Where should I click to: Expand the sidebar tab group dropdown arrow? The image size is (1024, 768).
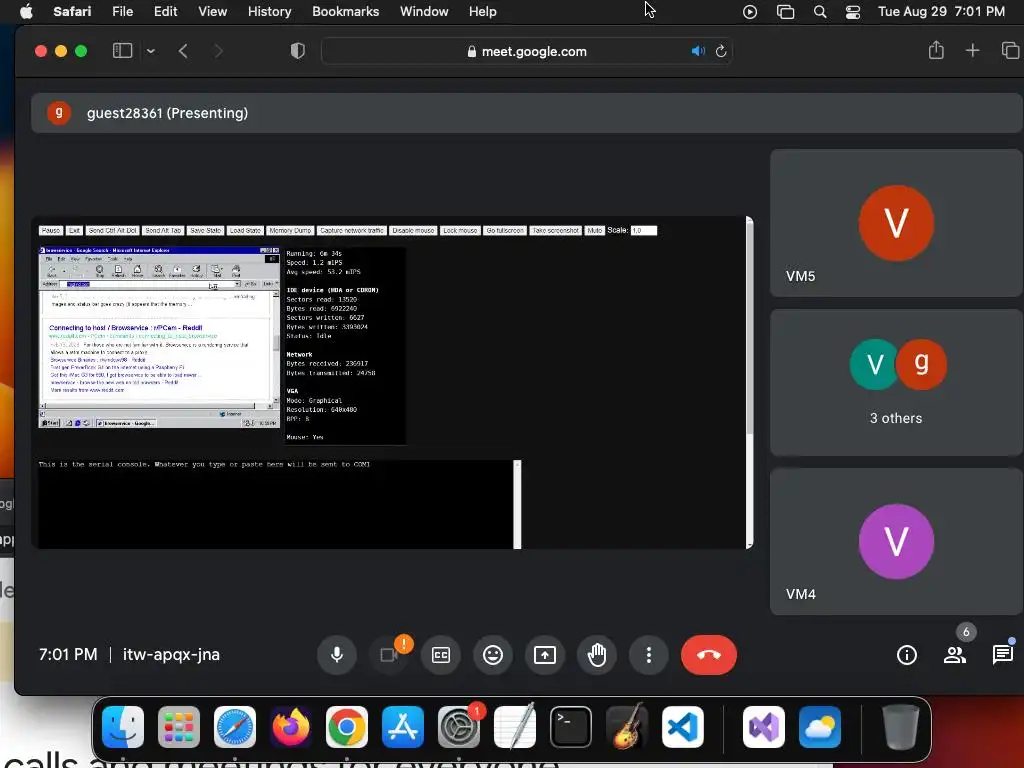[151, 51]
